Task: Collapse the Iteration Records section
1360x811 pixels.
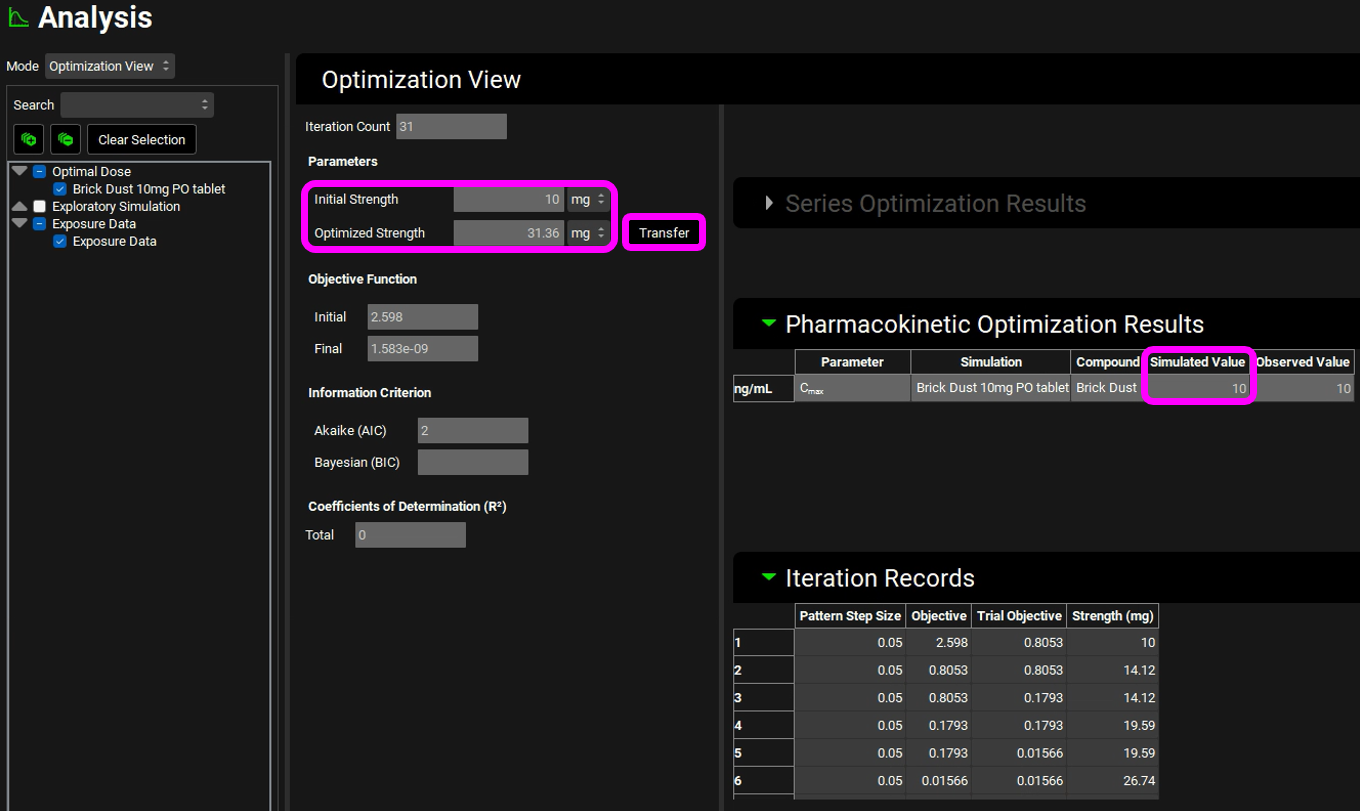Action: coord(768,578)
